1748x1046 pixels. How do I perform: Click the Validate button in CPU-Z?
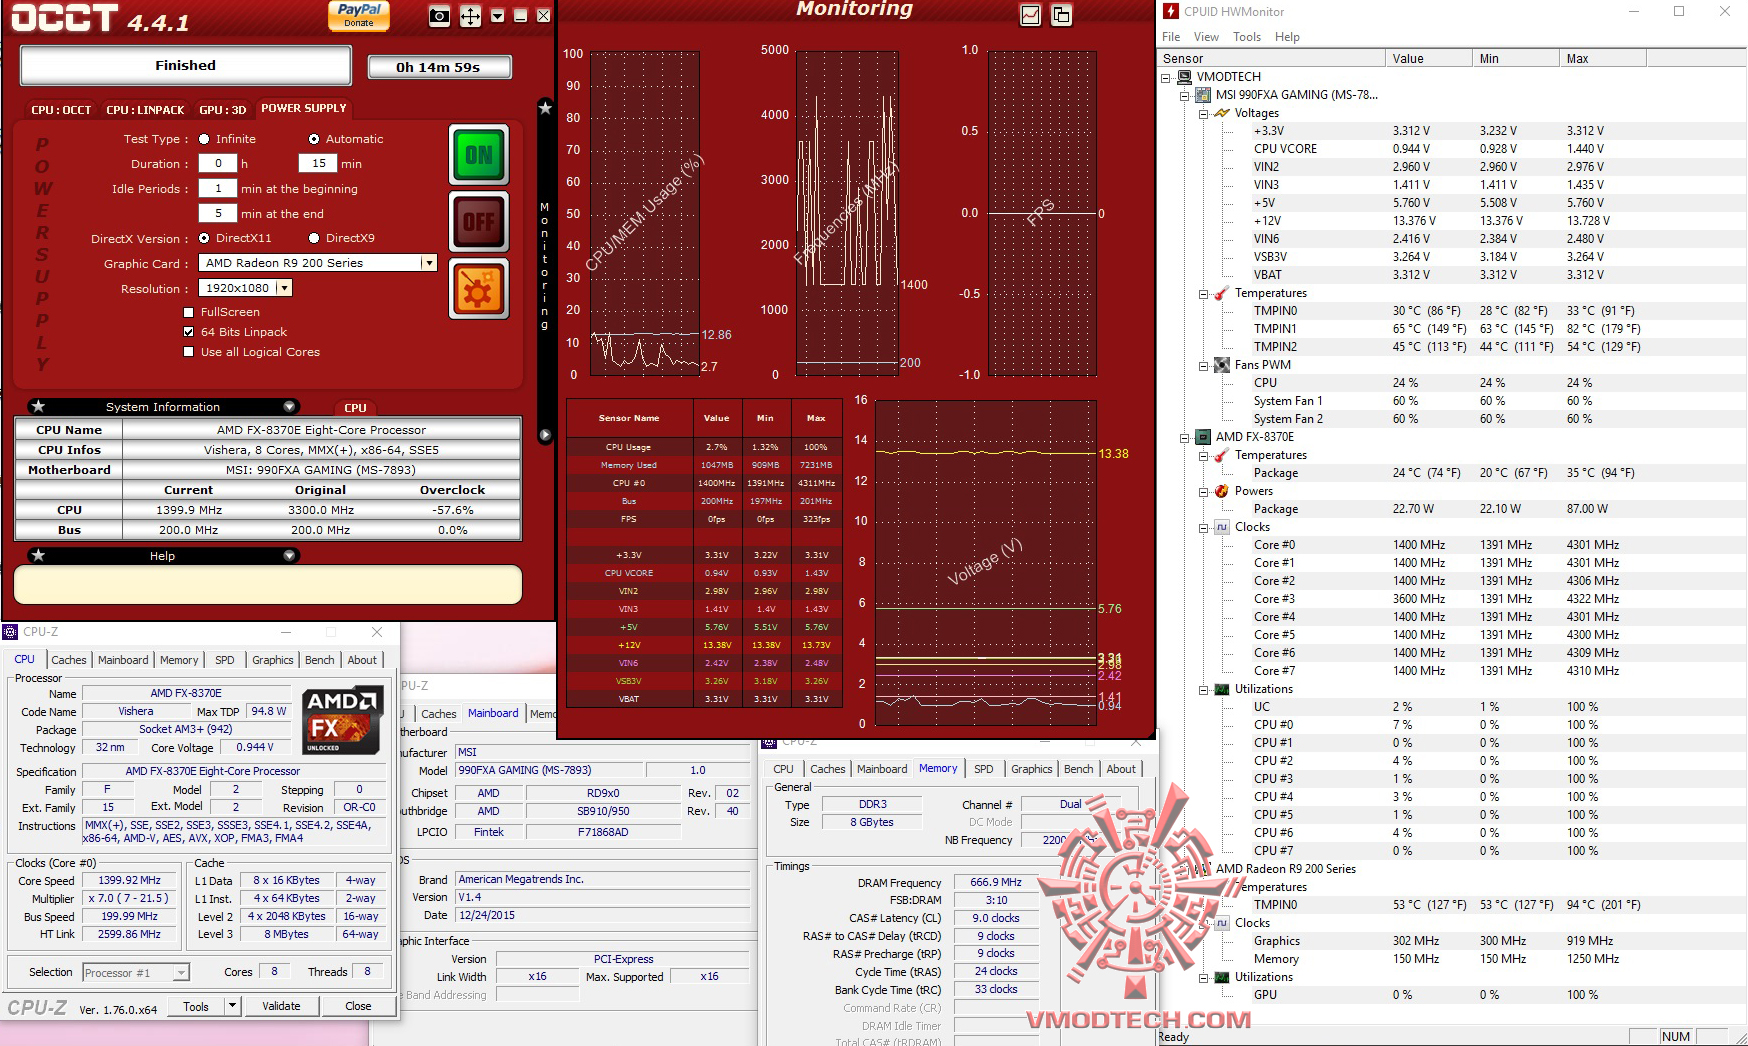click(x=281, y=1006)
